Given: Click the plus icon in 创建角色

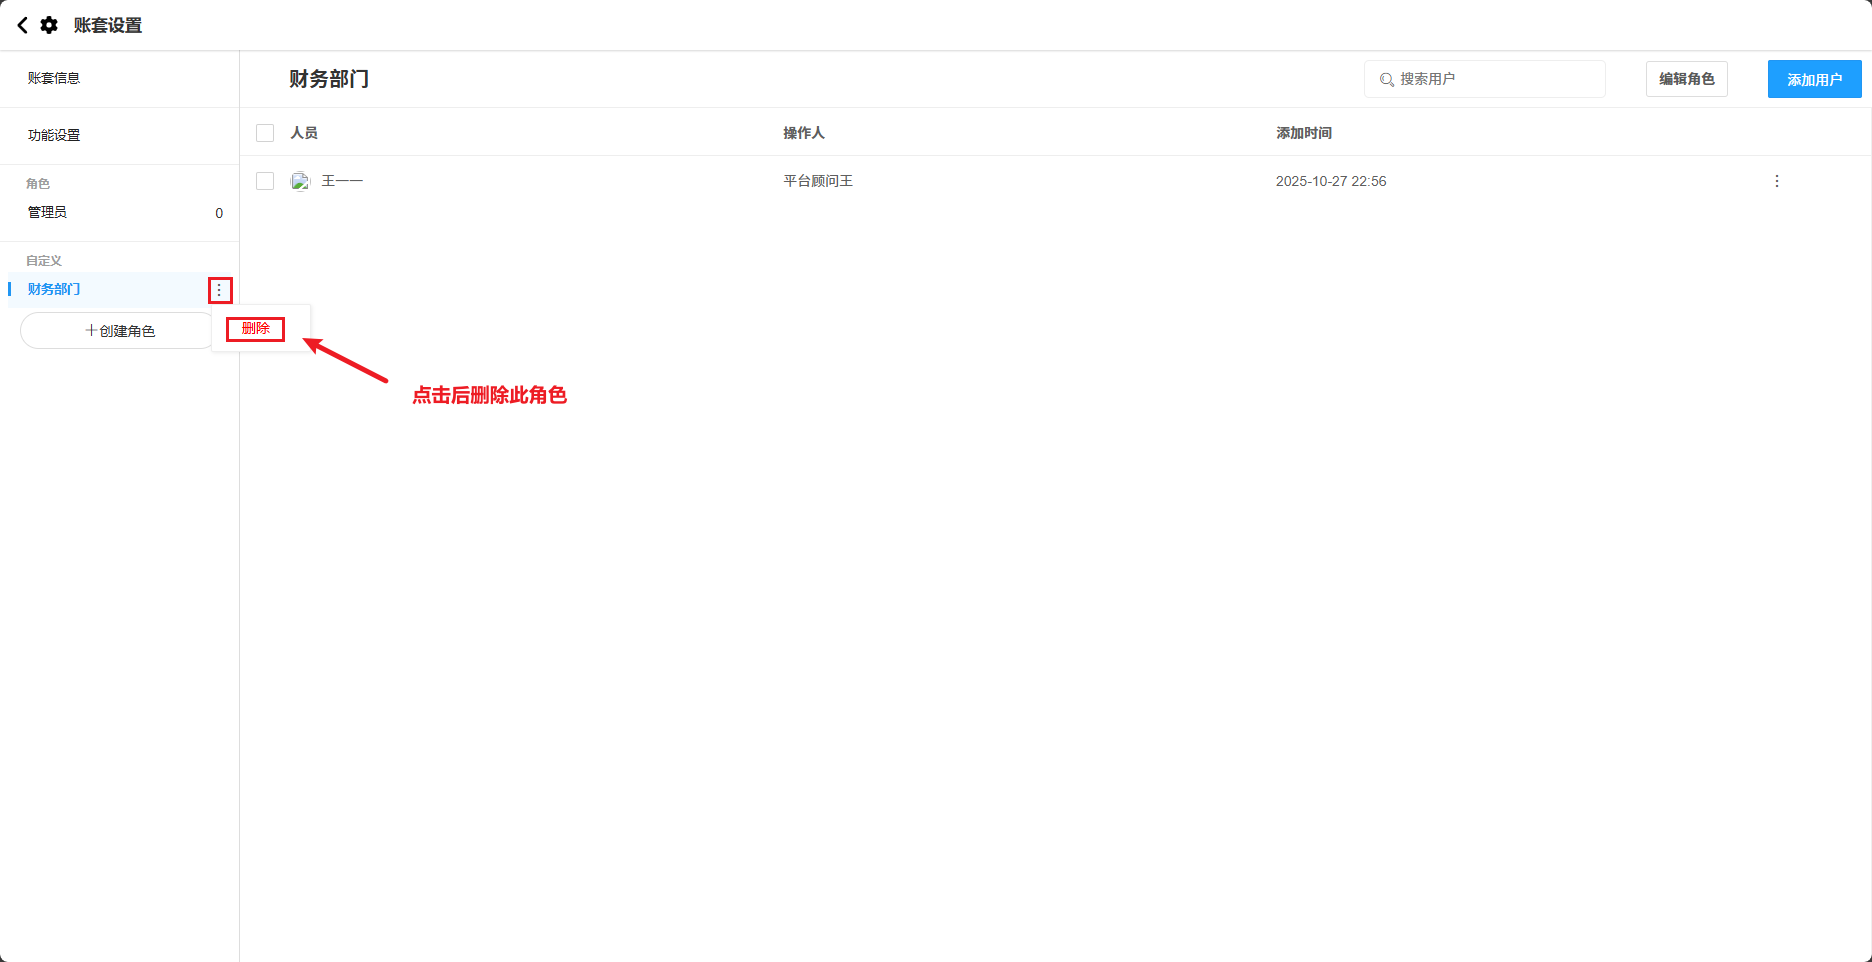Looking at the screenshot, I should [x=91, y=331].
